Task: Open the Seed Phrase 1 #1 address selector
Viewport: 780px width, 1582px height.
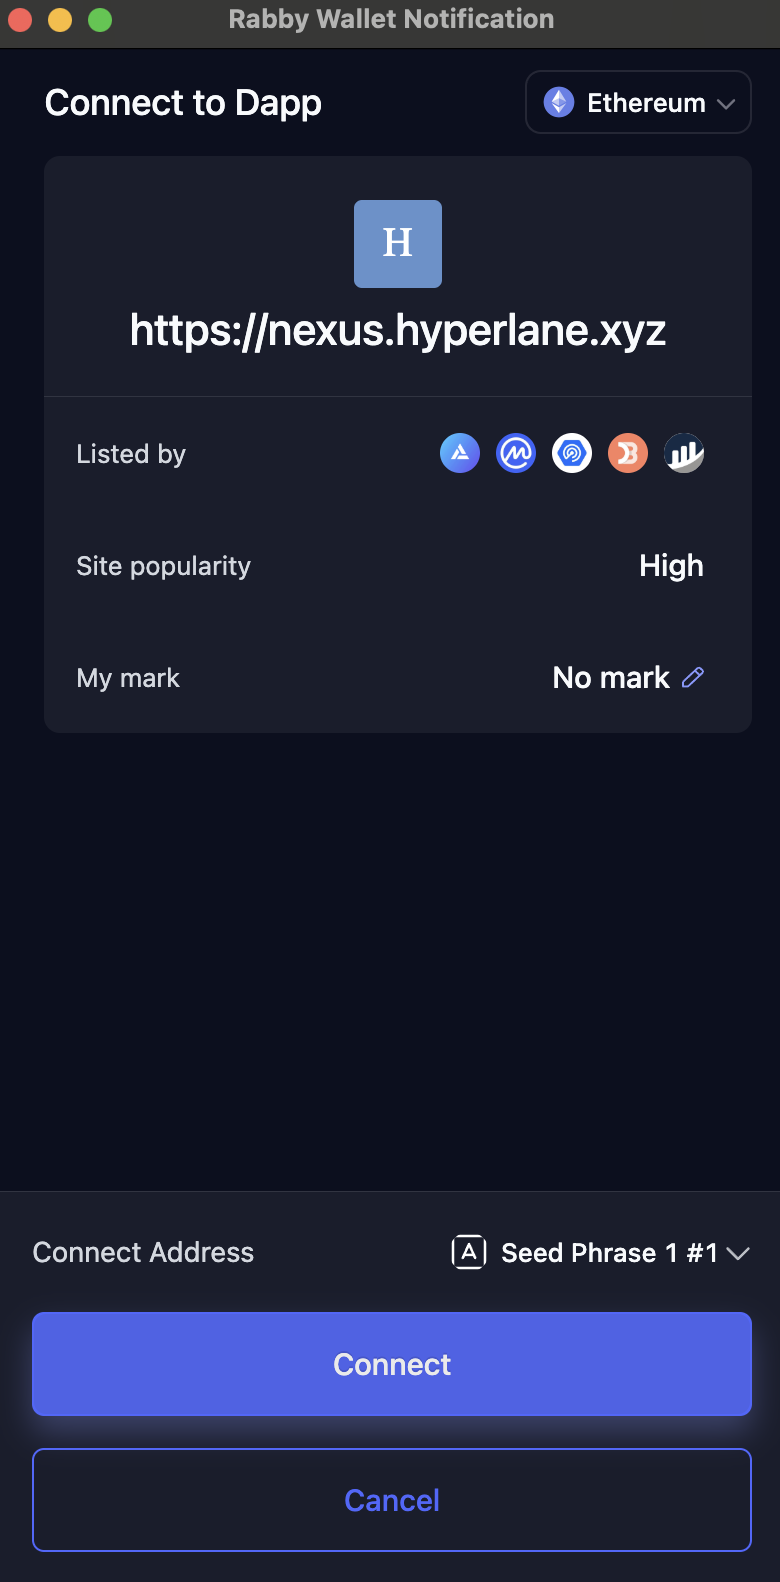Action: coord(609,1253)
